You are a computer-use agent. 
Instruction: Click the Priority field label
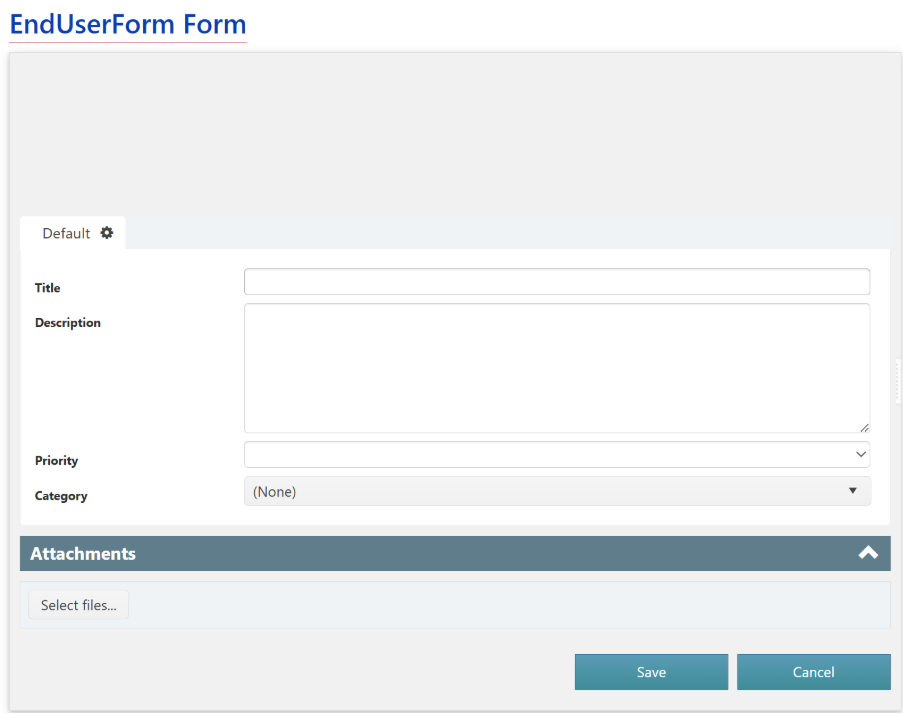[56, 461]
